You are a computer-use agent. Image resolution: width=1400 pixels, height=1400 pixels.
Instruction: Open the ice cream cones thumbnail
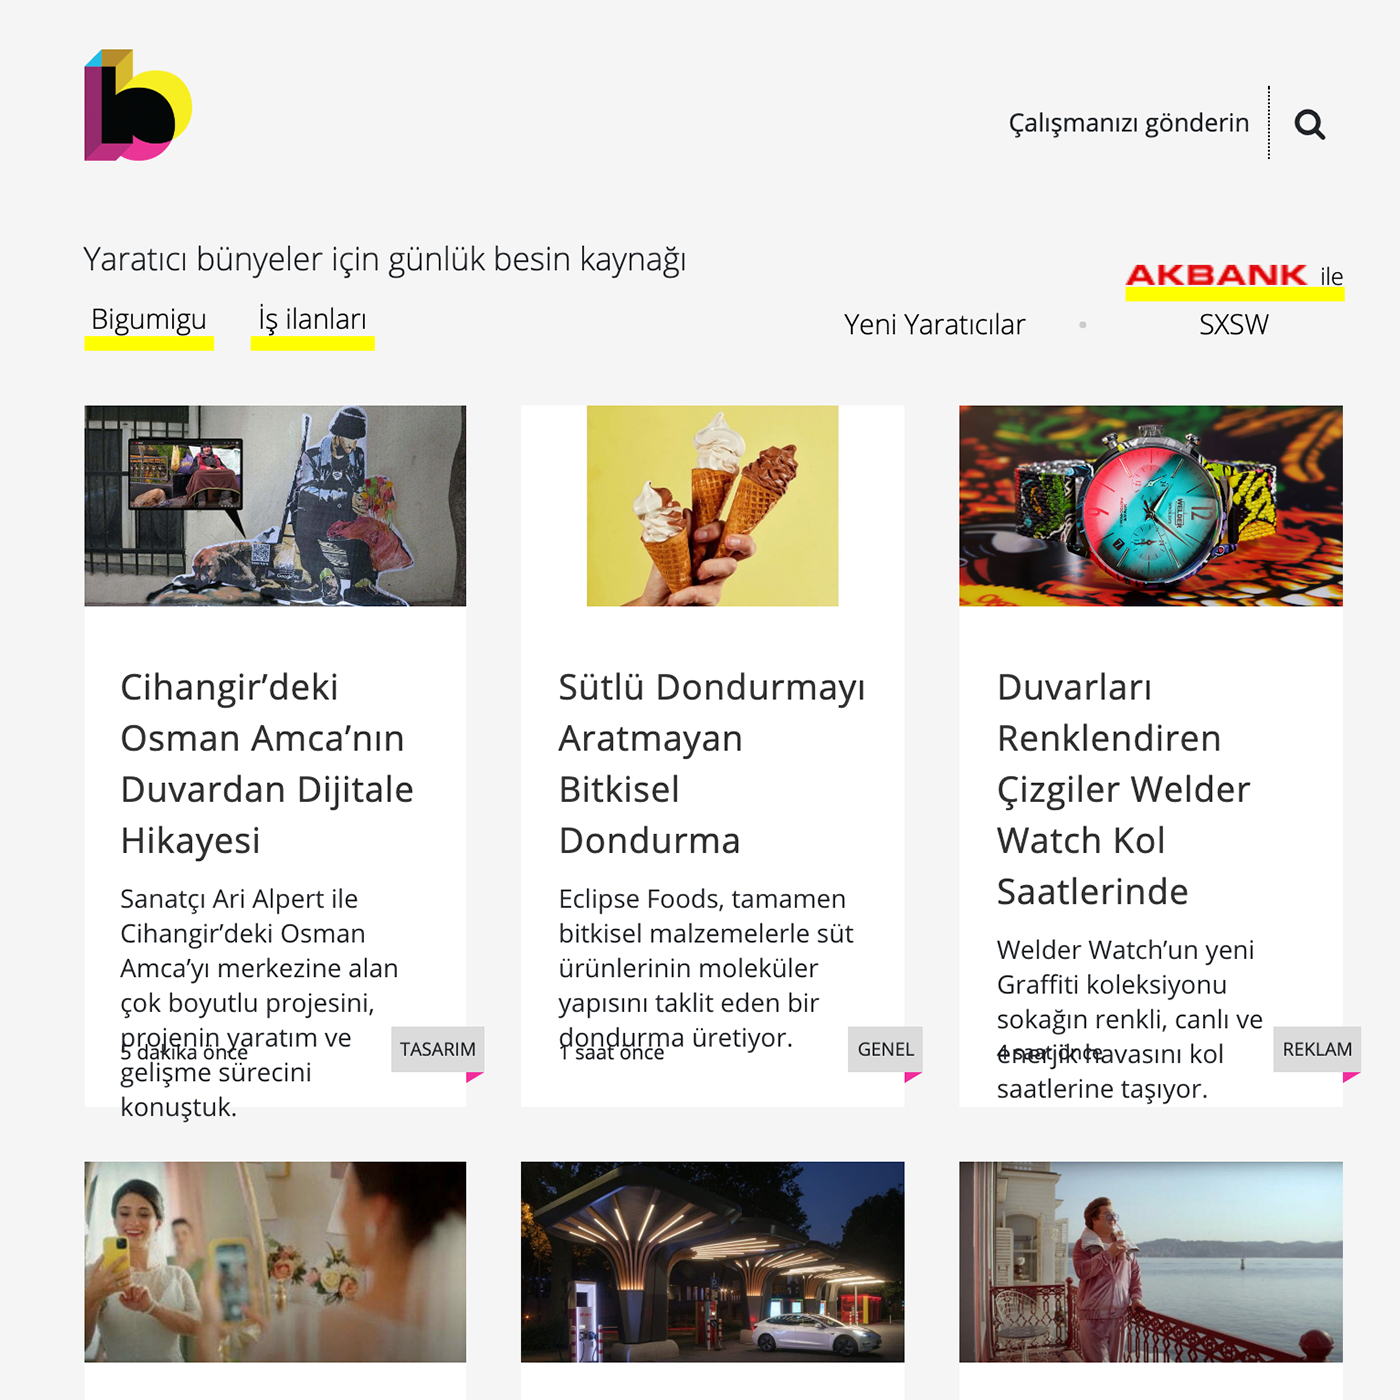pos(712,506)
